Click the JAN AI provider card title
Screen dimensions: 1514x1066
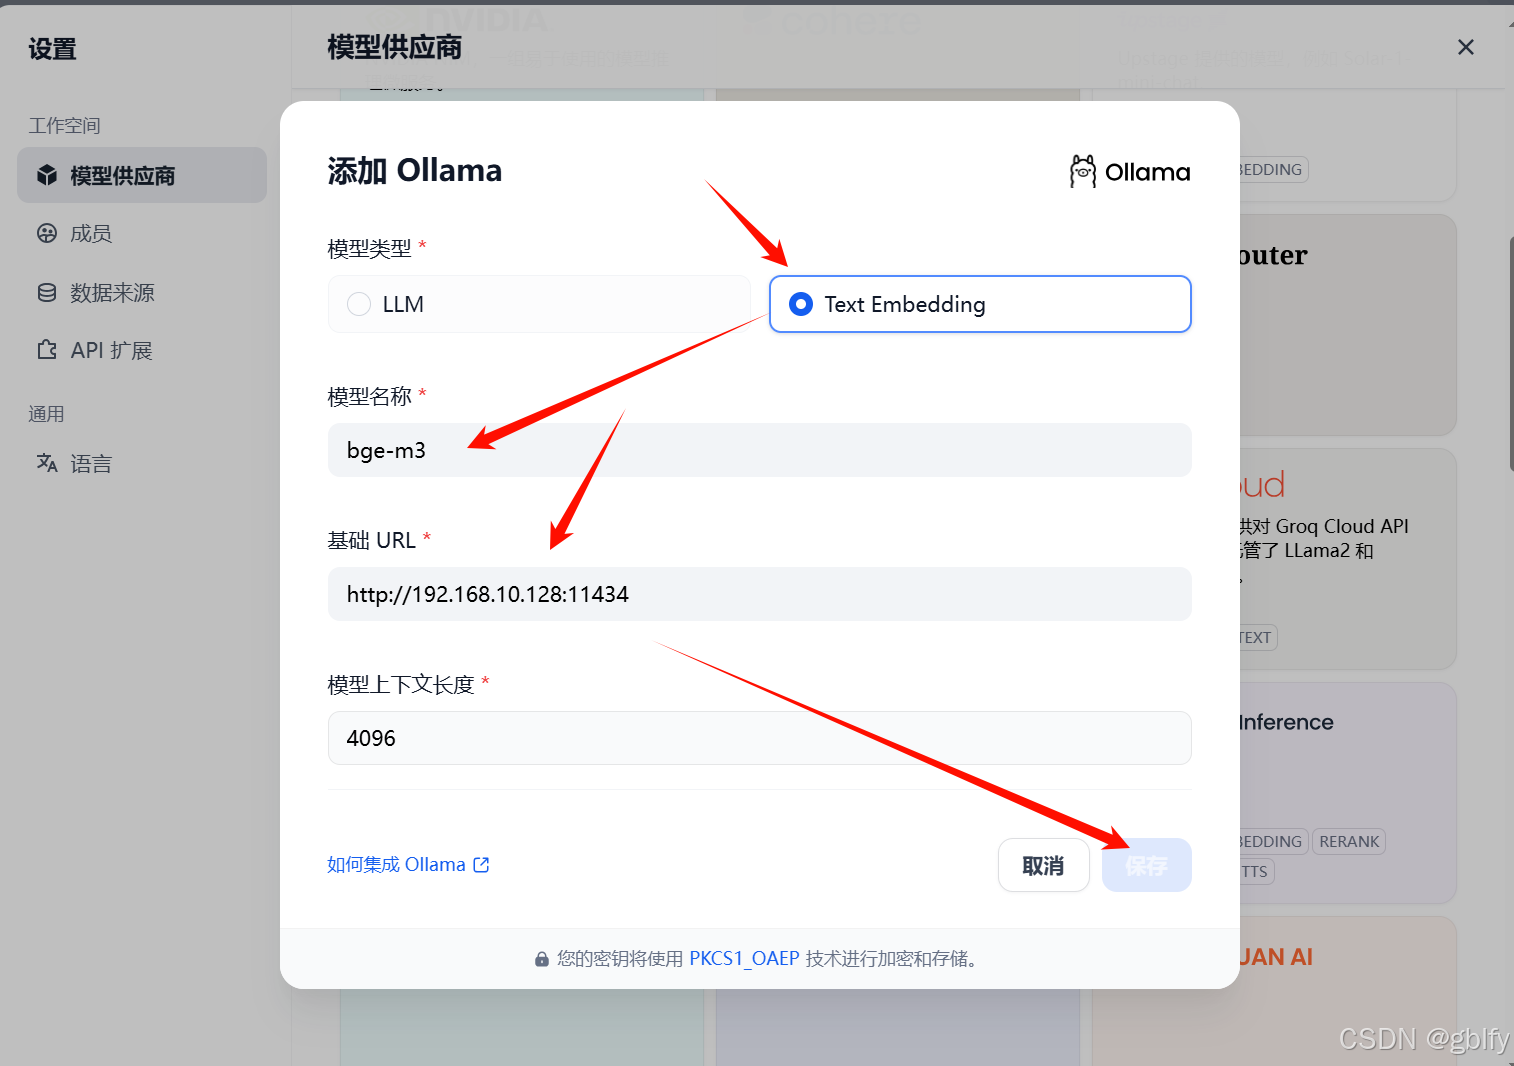point(1276,957)
